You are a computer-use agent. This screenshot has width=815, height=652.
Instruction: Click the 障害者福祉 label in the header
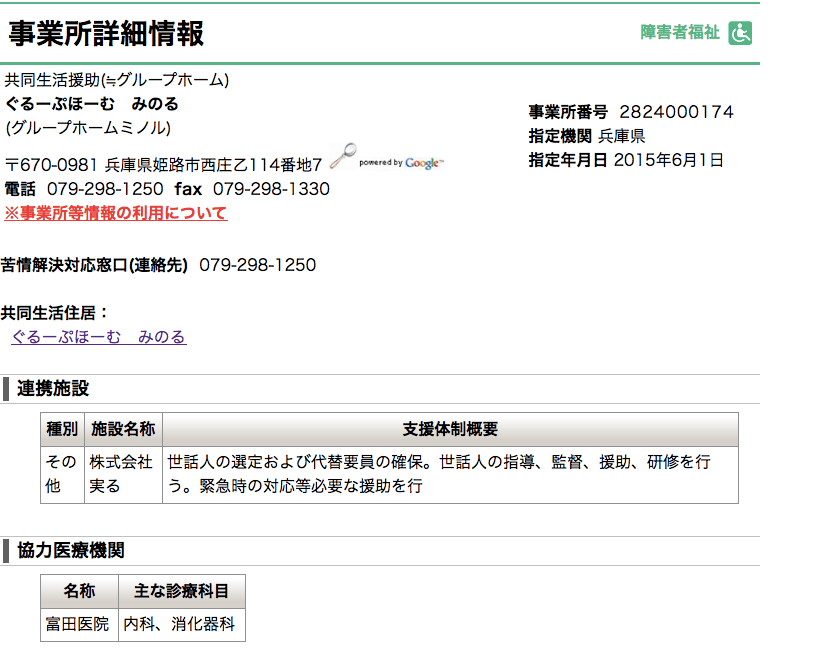[x=680, y=33]
